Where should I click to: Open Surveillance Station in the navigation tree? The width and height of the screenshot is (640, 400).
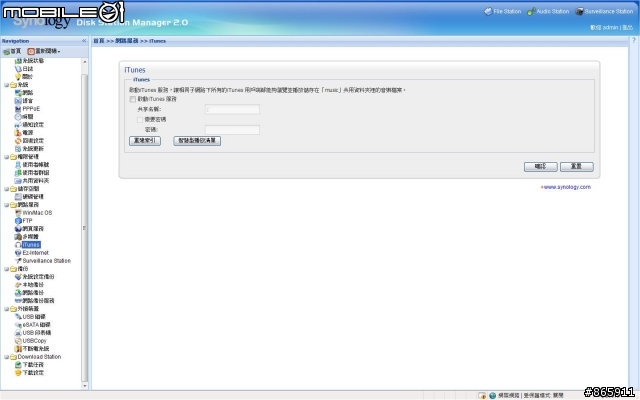(43, 260)
